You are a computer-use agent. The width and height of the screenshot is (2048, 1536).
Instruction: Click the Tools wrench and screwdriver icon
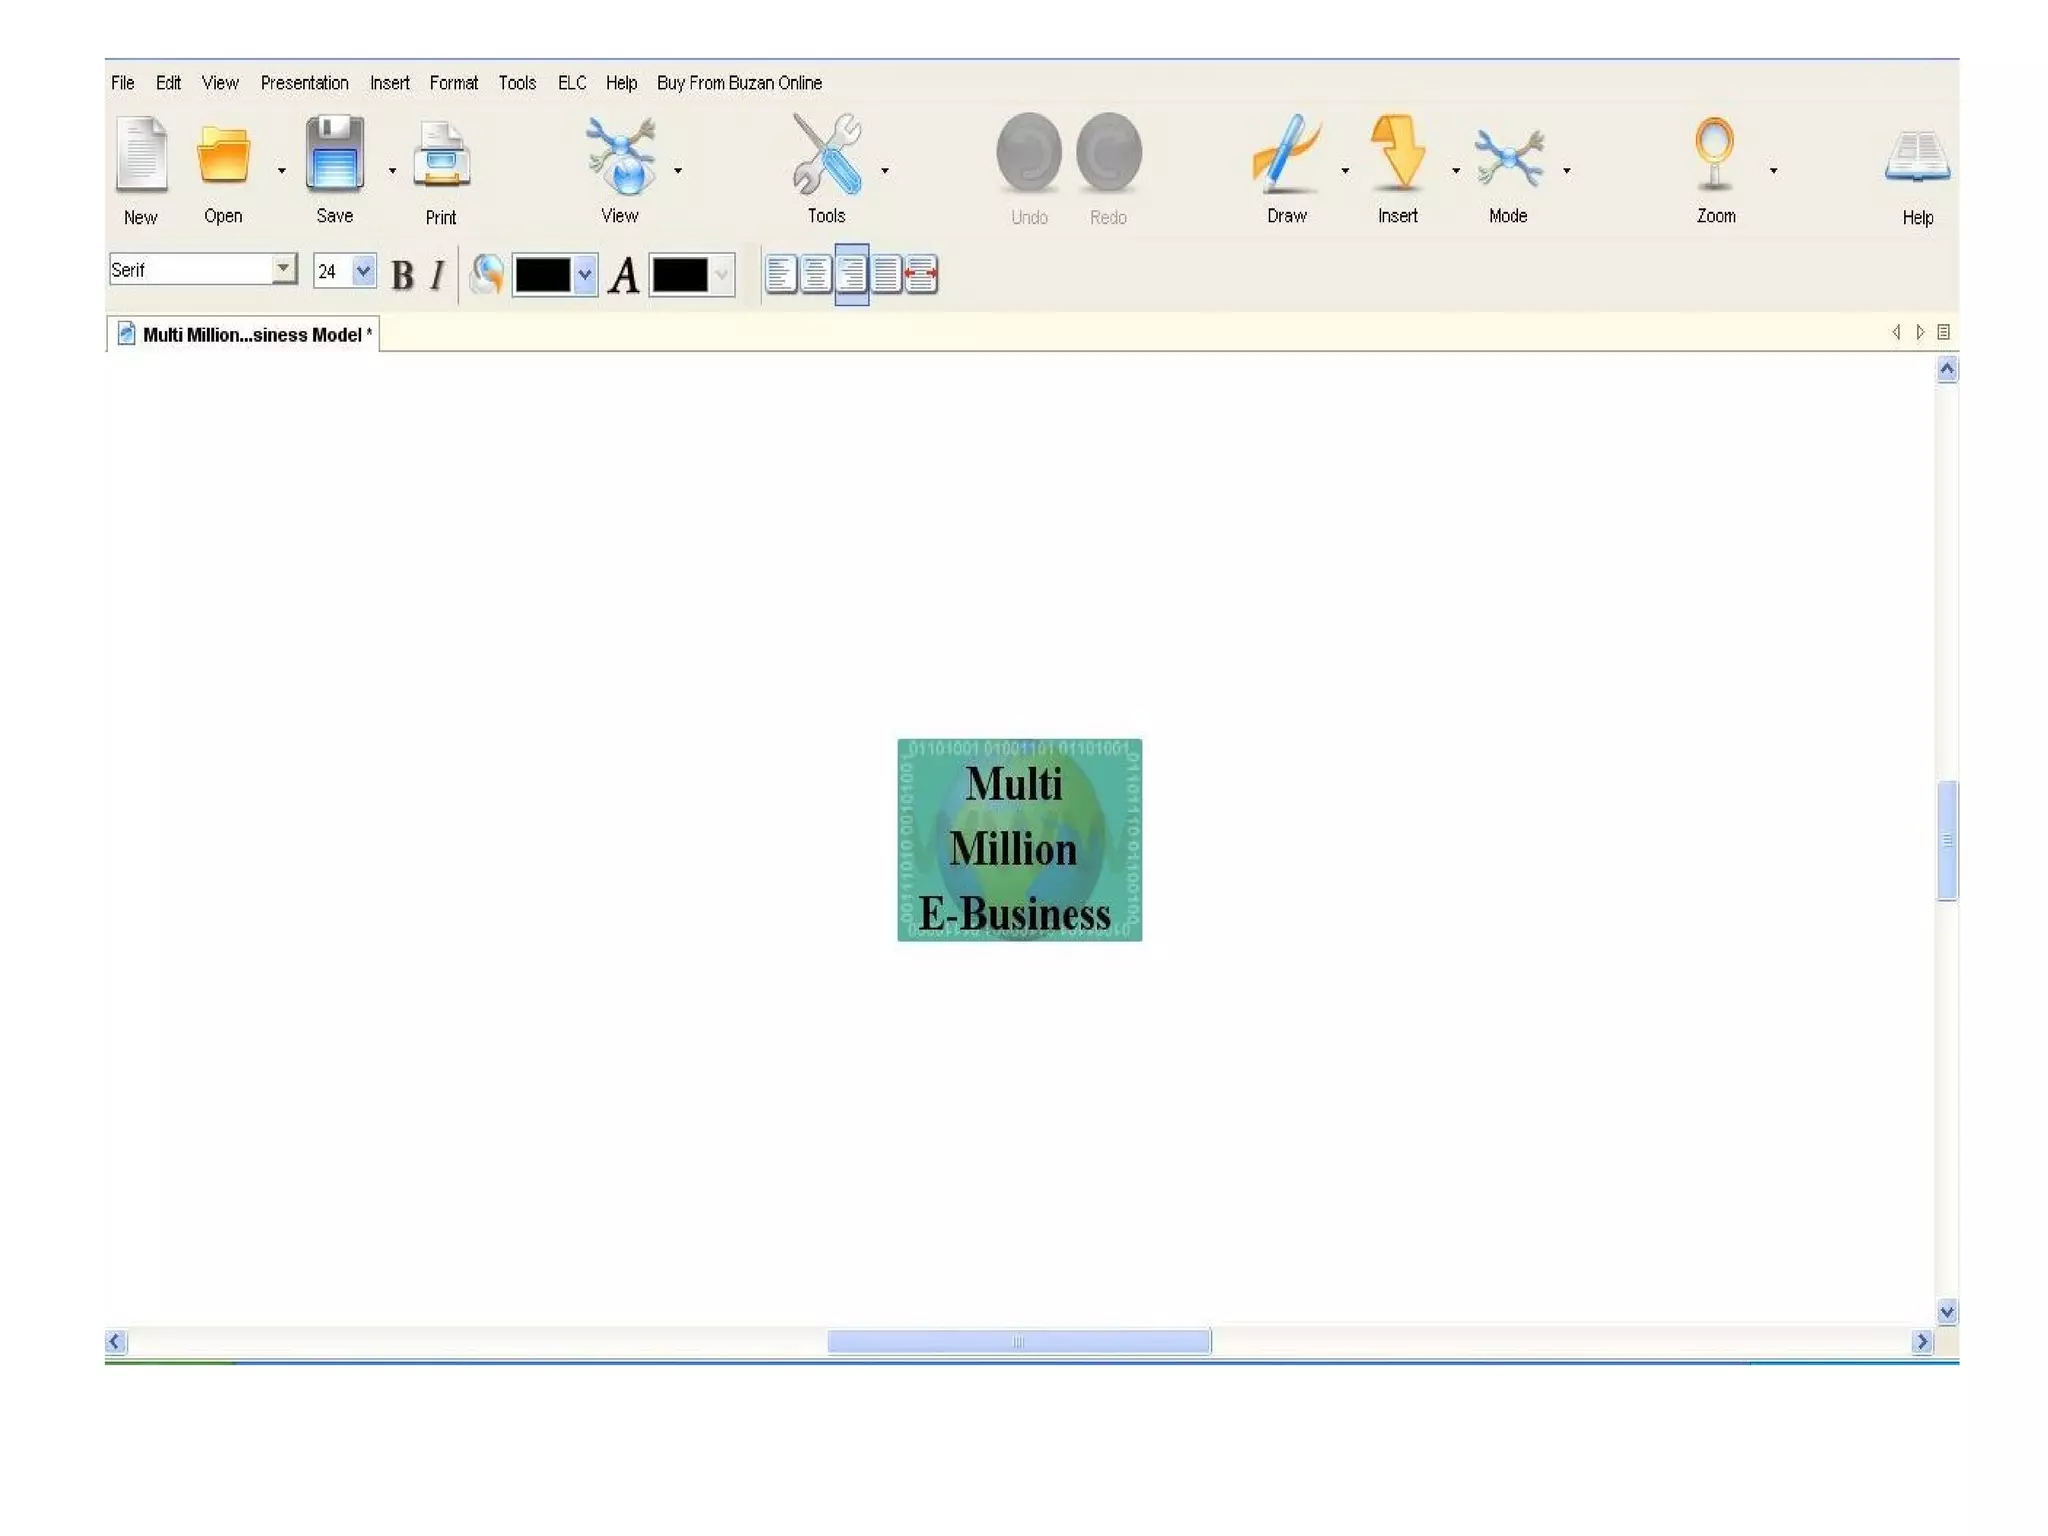pyautogui.click(x=826, y=154)
